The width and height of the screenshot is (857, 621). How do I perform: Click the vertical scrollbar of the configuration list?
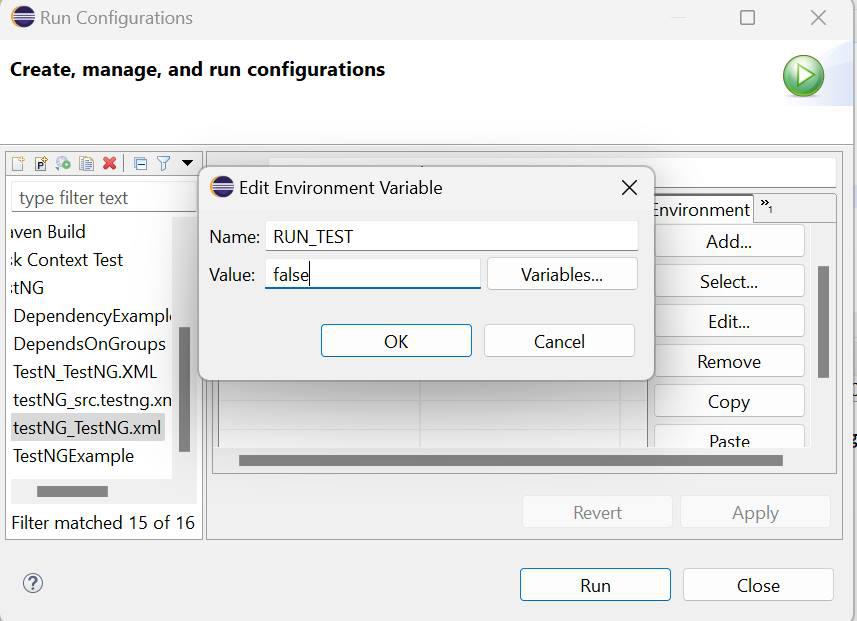(x=184, y=390)
